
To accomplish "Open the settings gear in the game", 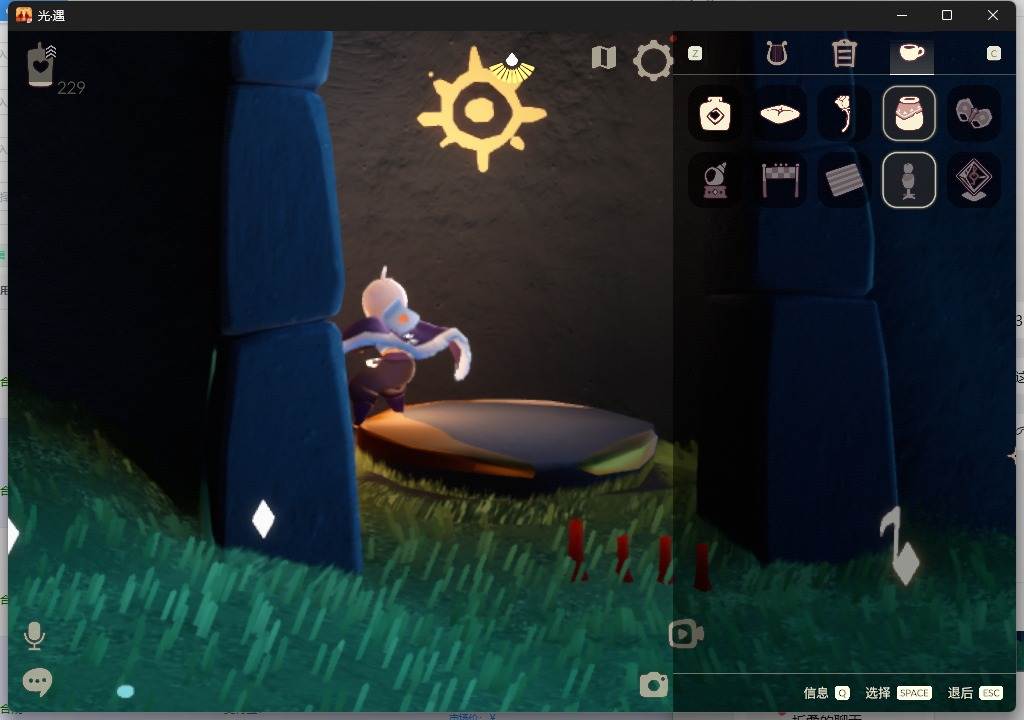I will (652, 60).
